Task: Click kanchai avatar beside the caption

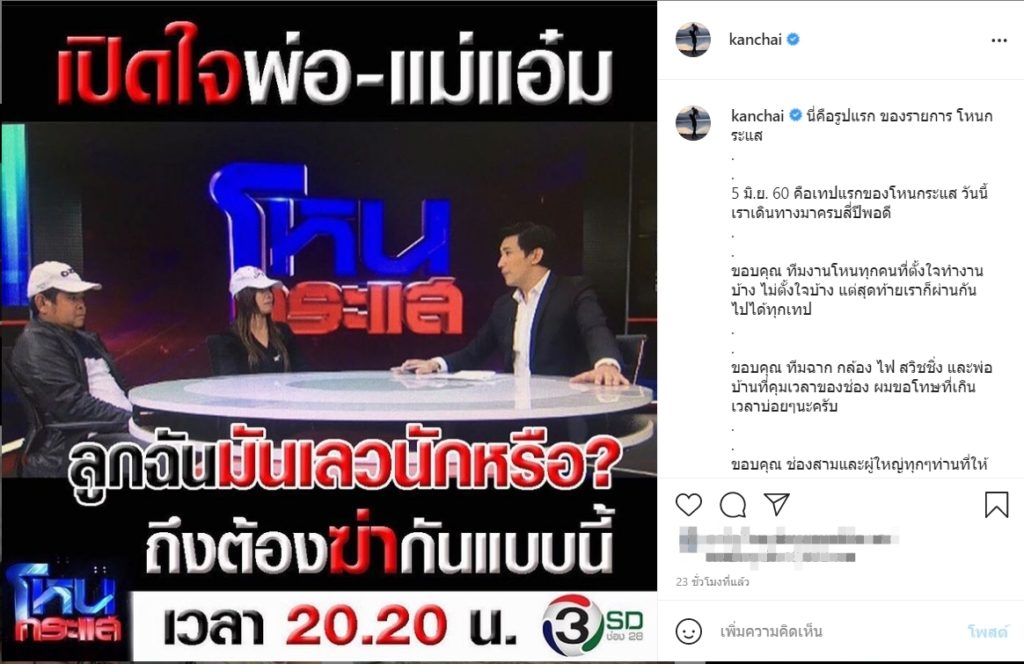Action: (693, 123)
